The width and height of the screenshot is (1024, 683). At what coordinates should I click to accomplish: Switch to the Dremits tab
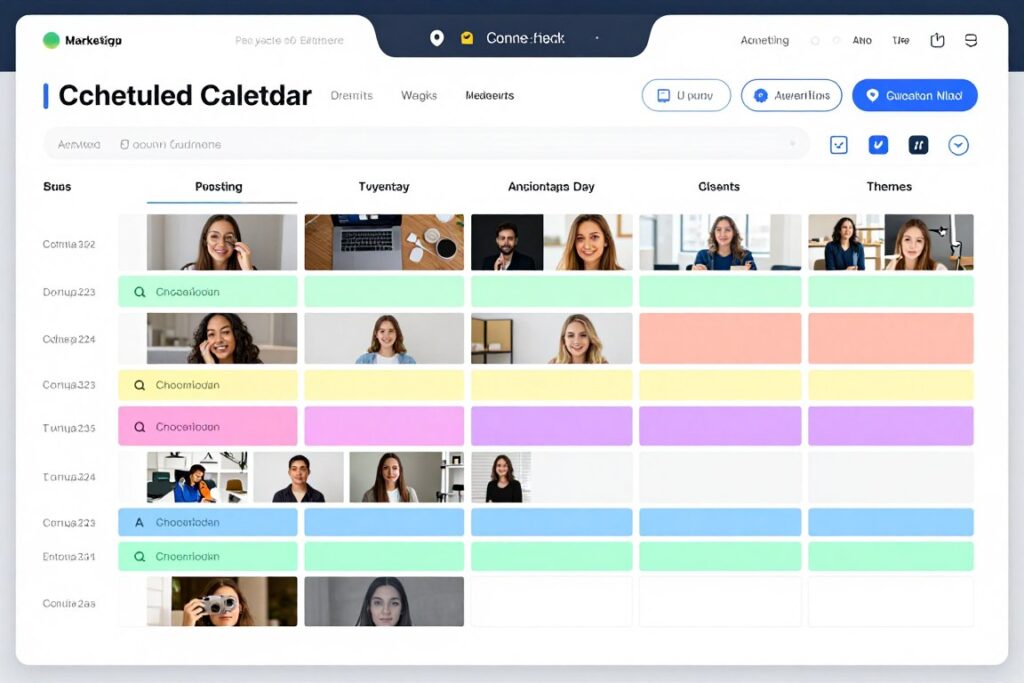click(x=351, y=95)
